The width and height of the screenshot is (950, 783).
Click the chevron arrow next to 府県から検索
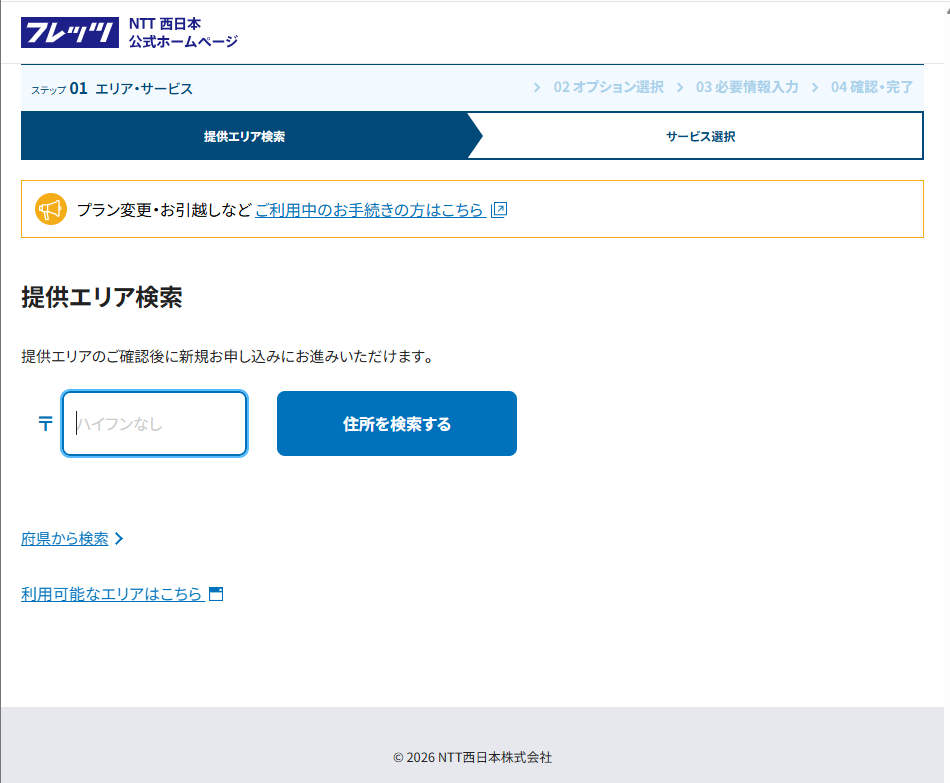pyautogui.click(x=120, y=539)
